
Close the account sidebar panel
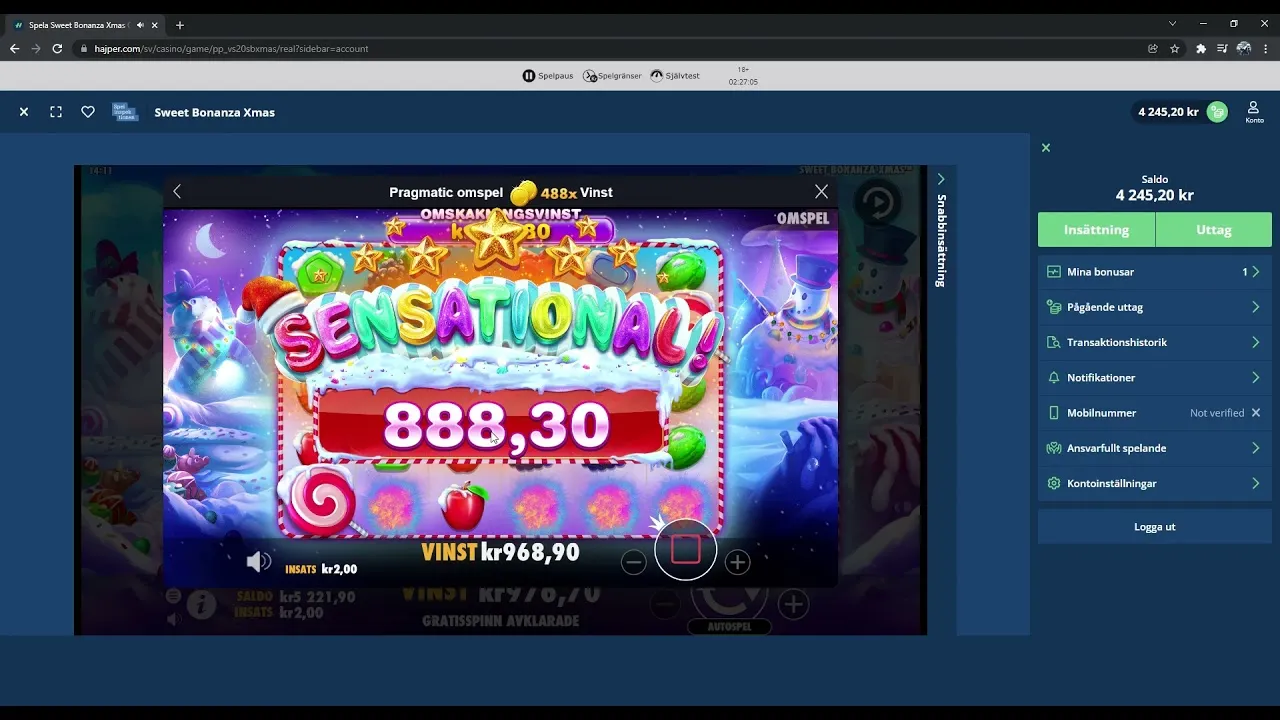1046,148
